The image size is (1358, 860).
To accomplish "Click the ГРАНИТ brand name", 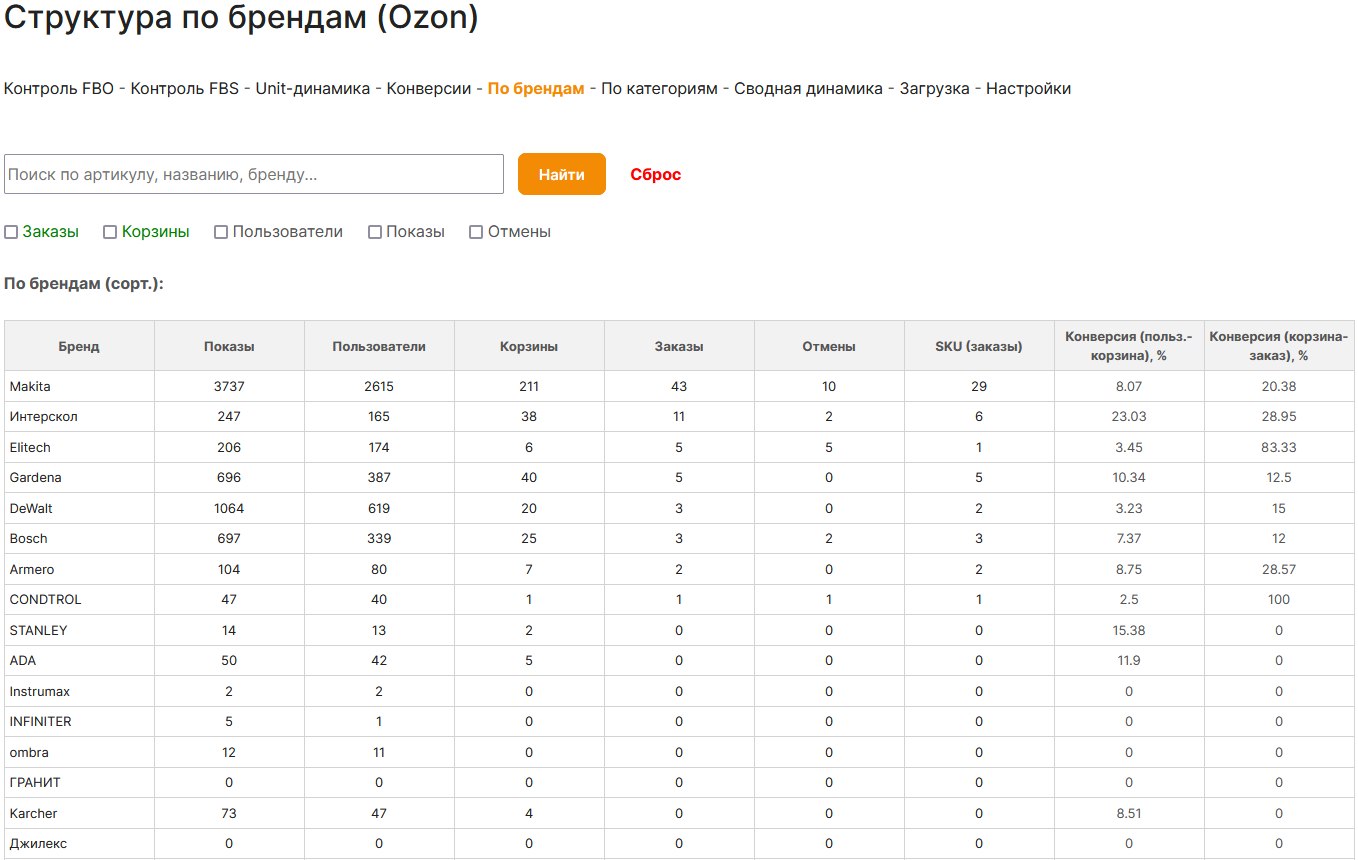I will pyautogui.click(x=35, y=783).
